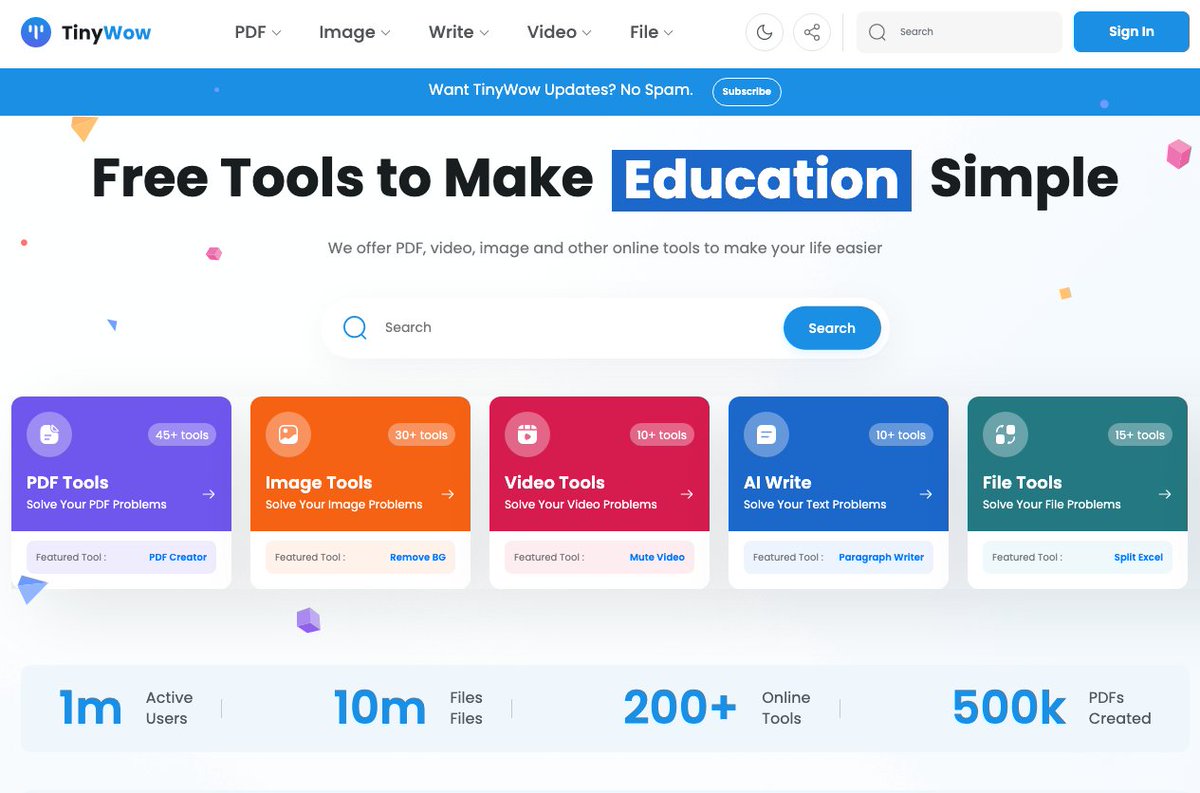Click the Video Tools 10+ tools badge
This screenshot has width=1200, height=793.
pyautogui.click(x=661, y=435)
